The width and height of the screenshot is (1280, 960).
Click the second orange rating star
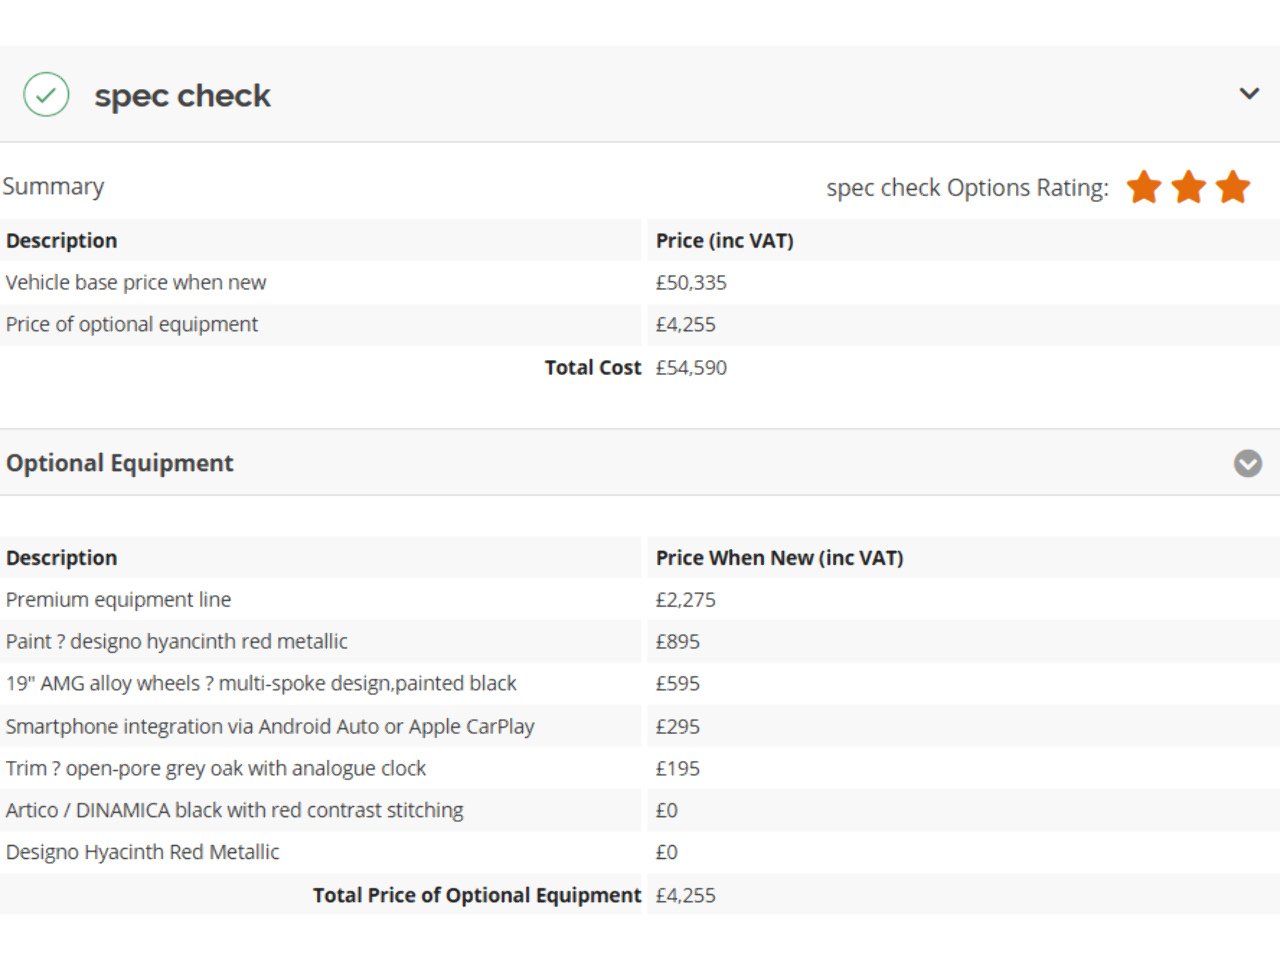1189,187
